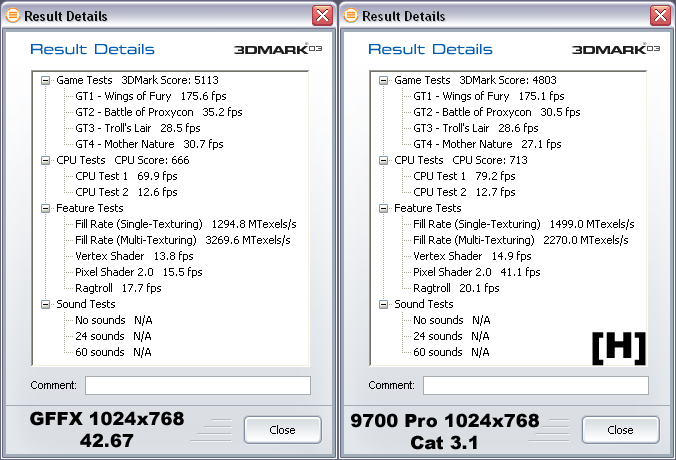Select Ragtroll 17.7 fps row
676x460 pixels.
tap(118, 288)
